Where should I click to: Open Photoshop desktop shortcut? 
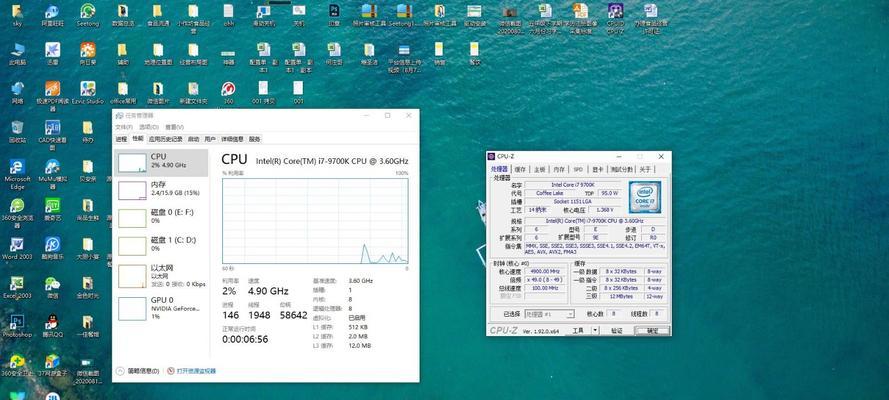pos(17,326)
